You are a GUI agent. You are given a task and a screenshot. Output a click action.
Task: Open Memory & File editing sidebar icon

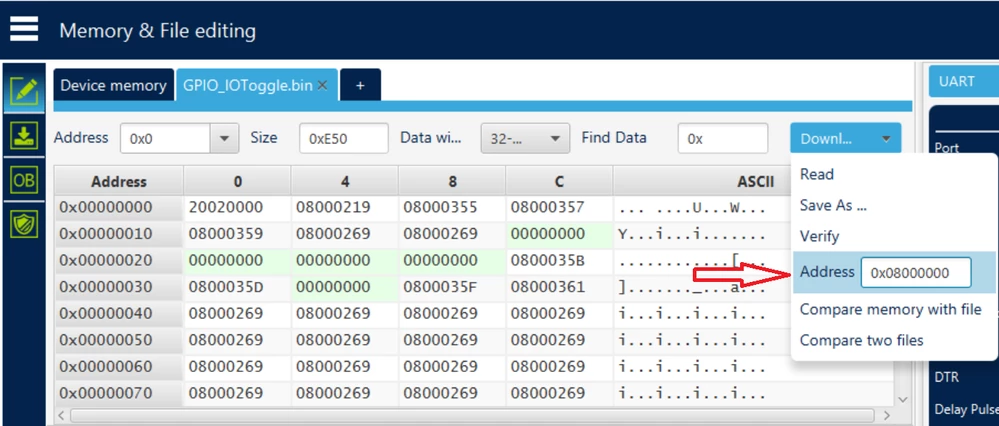point(24,92)
